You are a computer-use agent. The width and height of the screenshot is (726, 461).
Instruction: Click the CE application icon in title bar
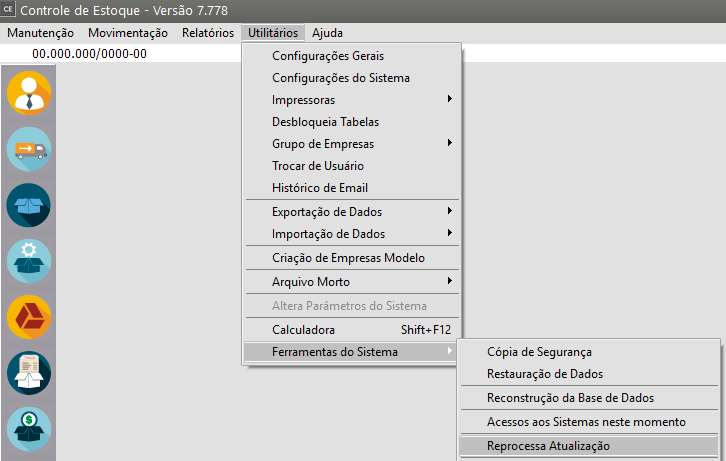pos(10,11)
